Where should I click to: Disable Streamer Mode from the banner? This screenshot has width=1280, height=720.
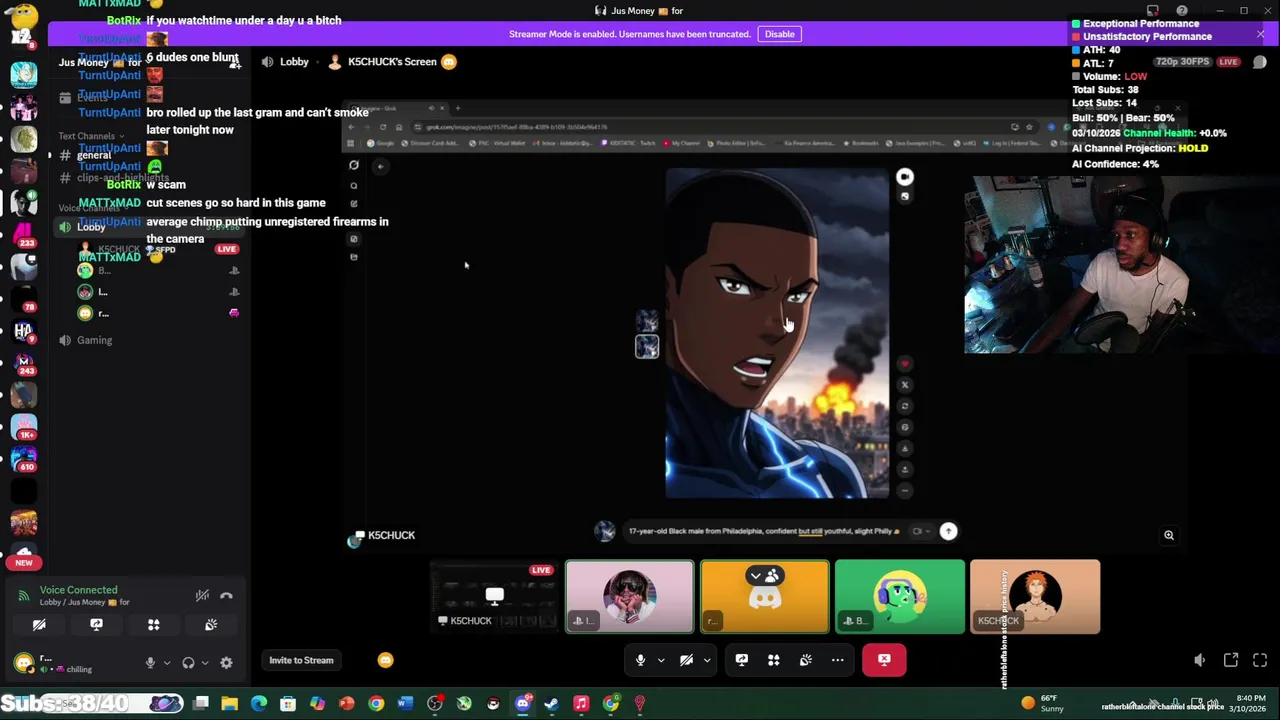779,34
